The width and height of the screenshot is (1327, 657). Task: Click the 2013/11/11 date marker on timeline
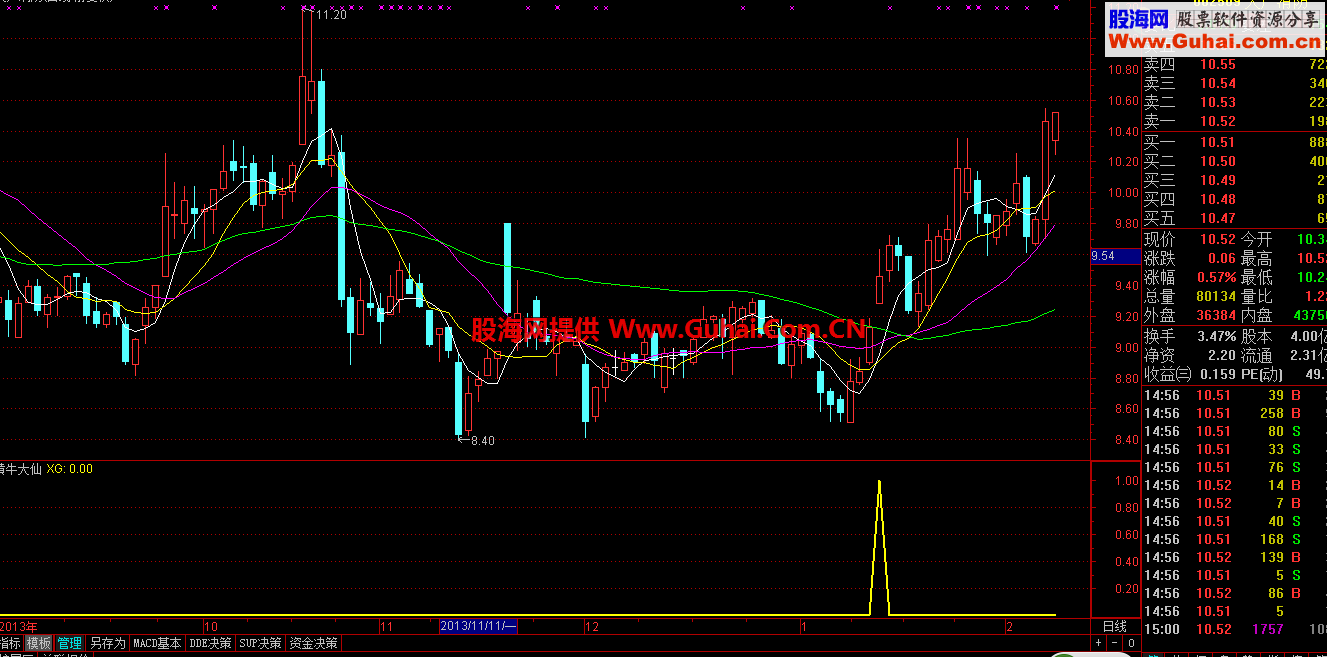pyautogui.click(x=479, y=626)
